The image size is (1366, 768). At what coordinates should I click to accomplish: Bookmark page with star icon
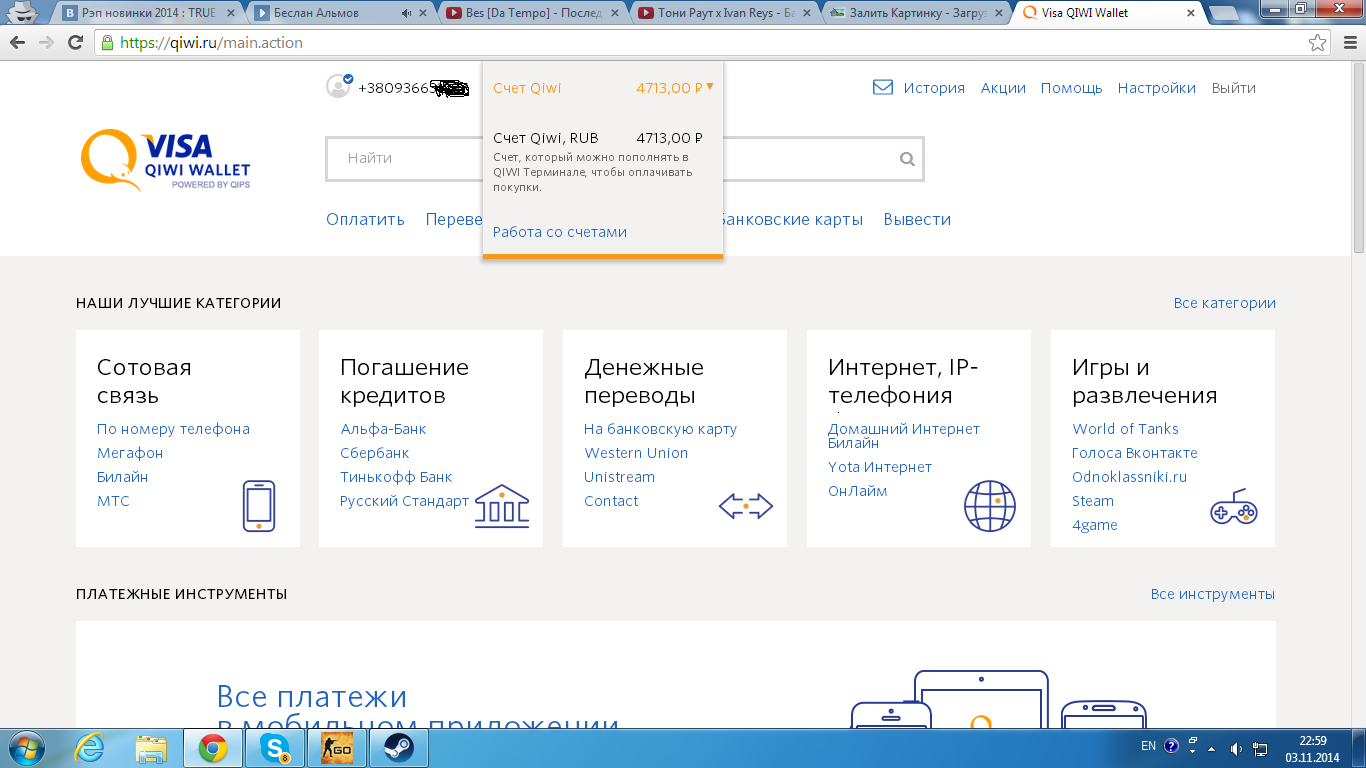coord(1318,43)
